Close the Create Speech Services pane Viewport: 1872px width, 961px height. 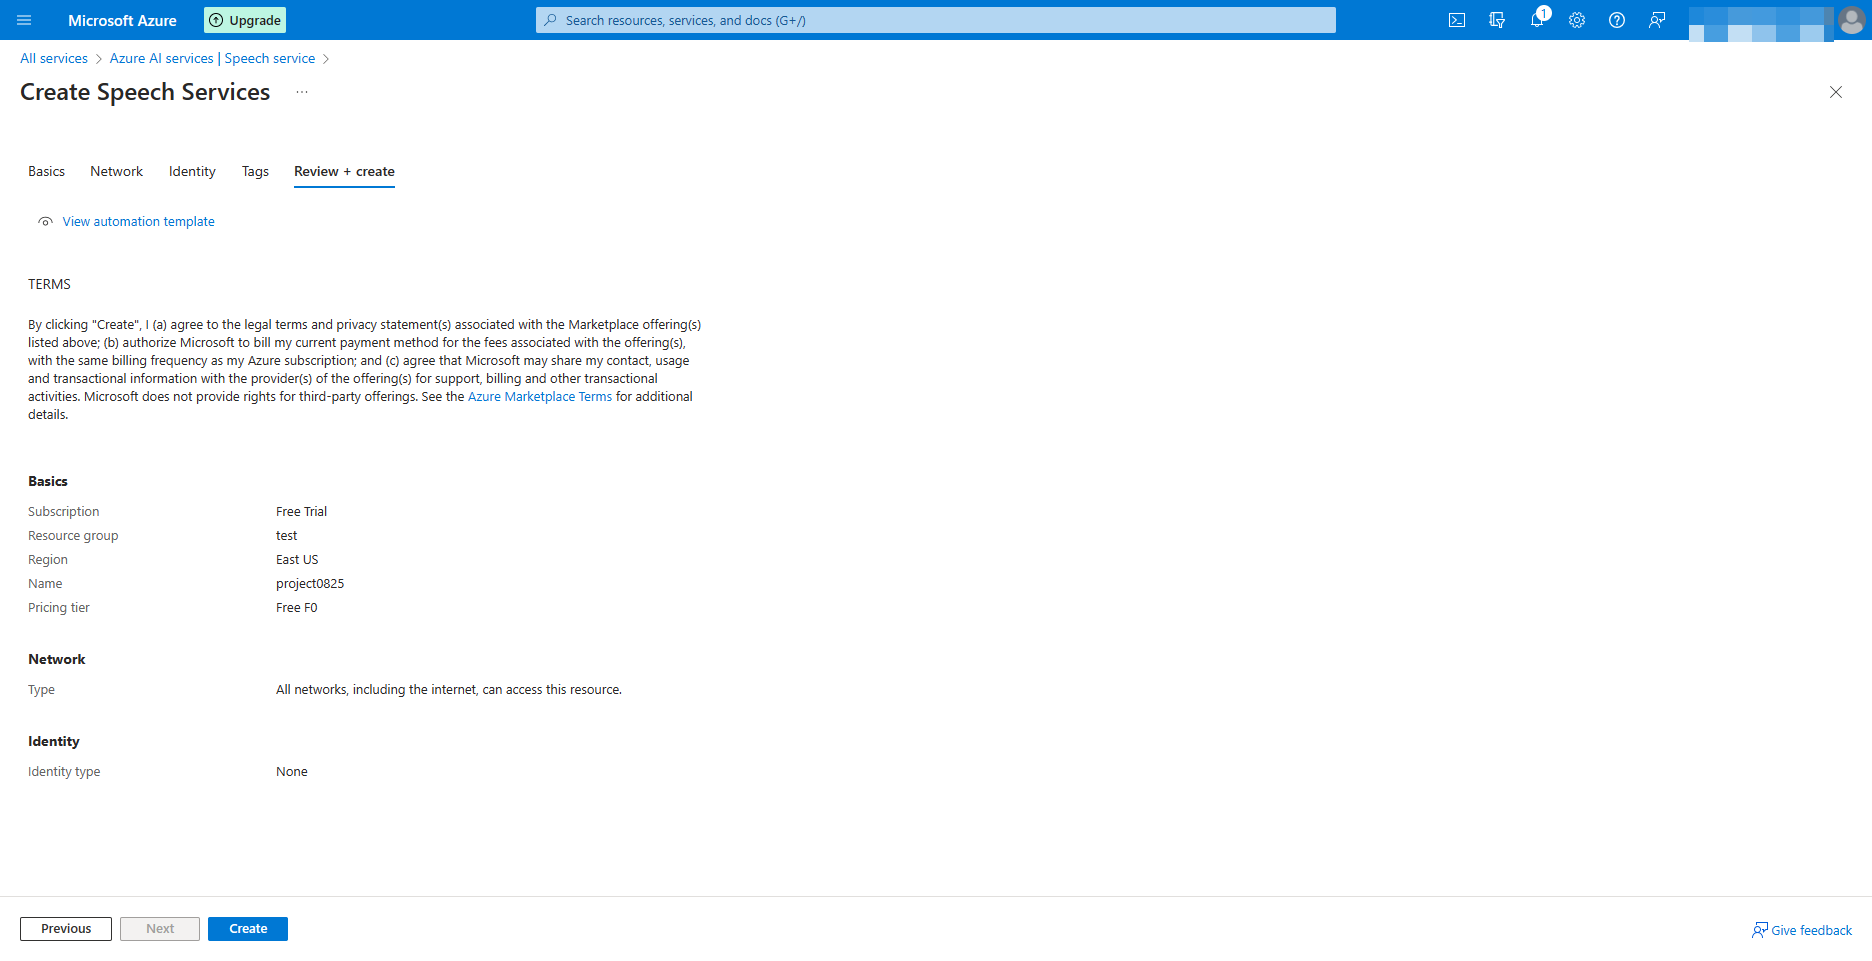1836,92
